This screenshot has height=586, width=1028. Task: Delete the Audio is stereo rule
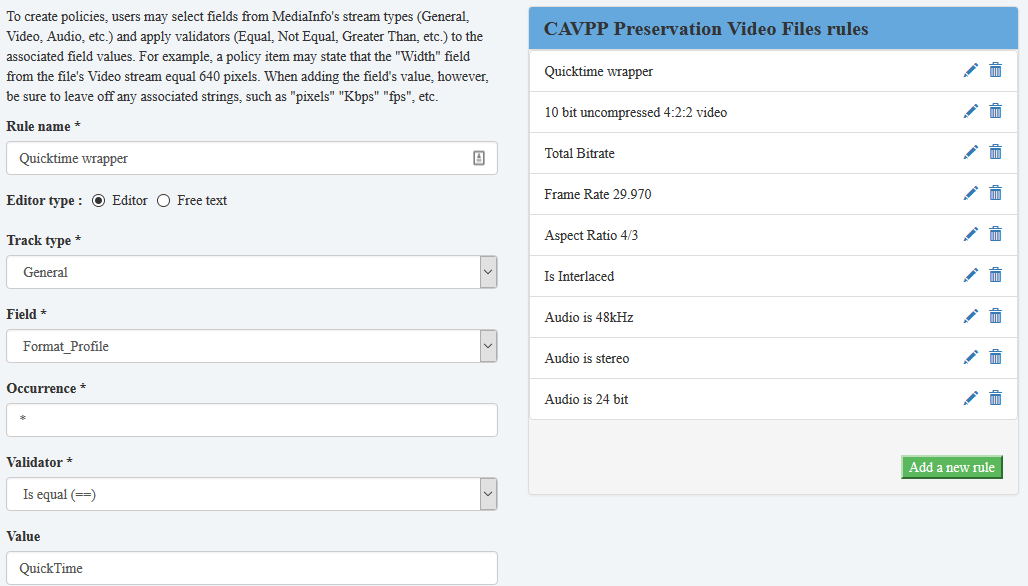(x=995, y=357)
